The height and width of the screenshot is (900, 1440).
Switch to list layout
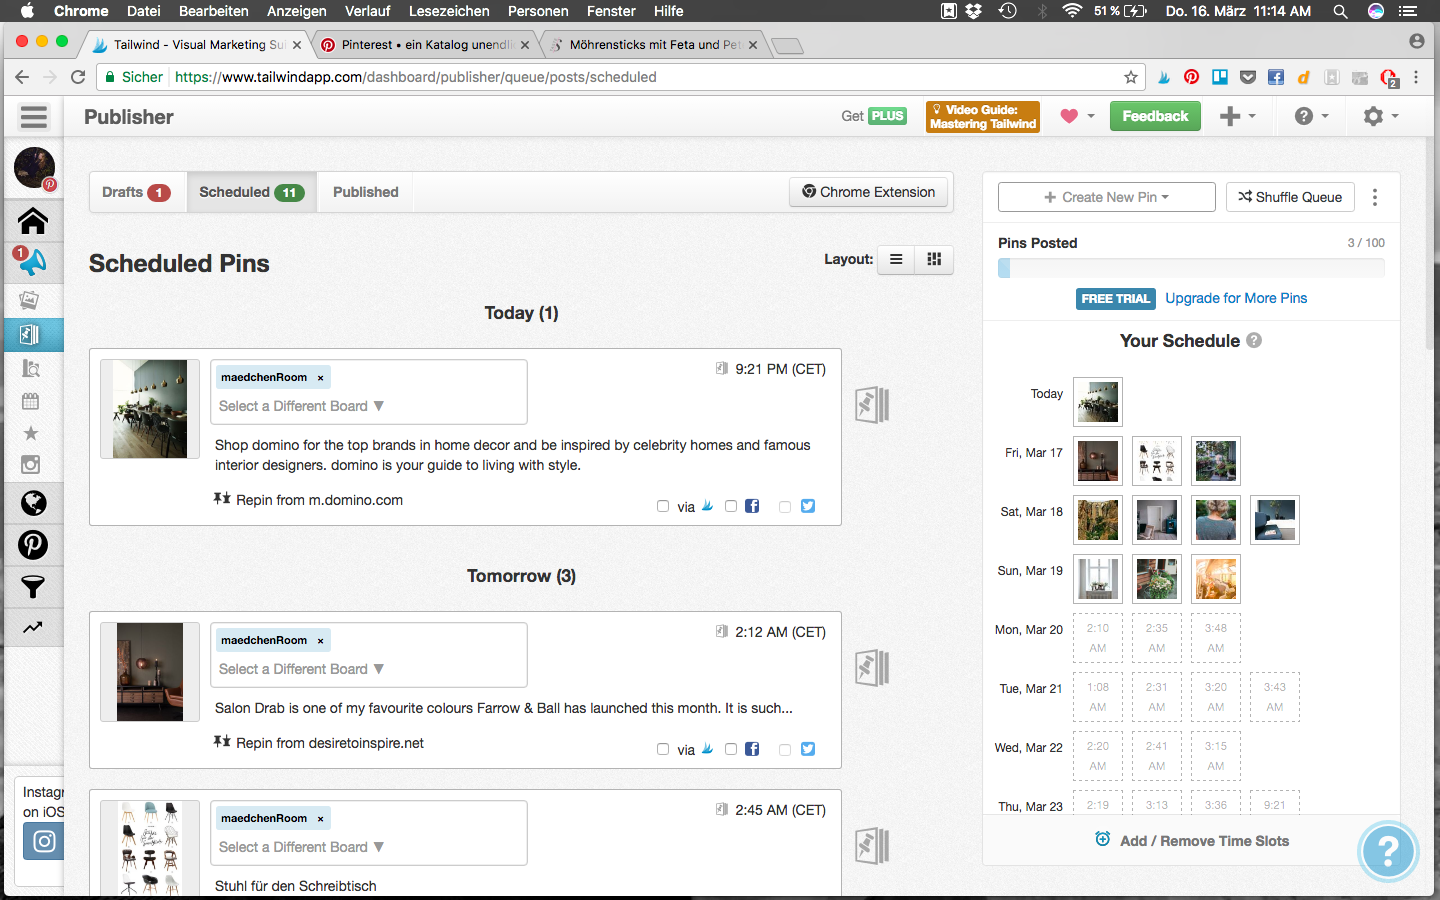pos(896,260)
